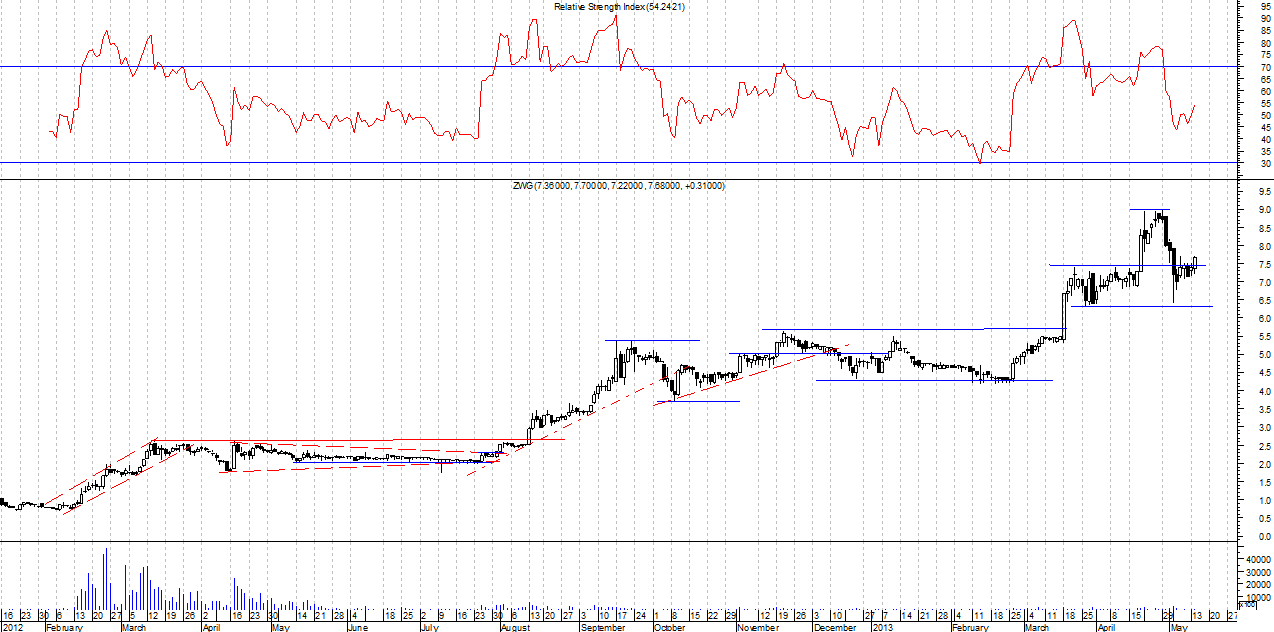
Task: Click the September resistance line near 5.4
Action: (651, 340)
